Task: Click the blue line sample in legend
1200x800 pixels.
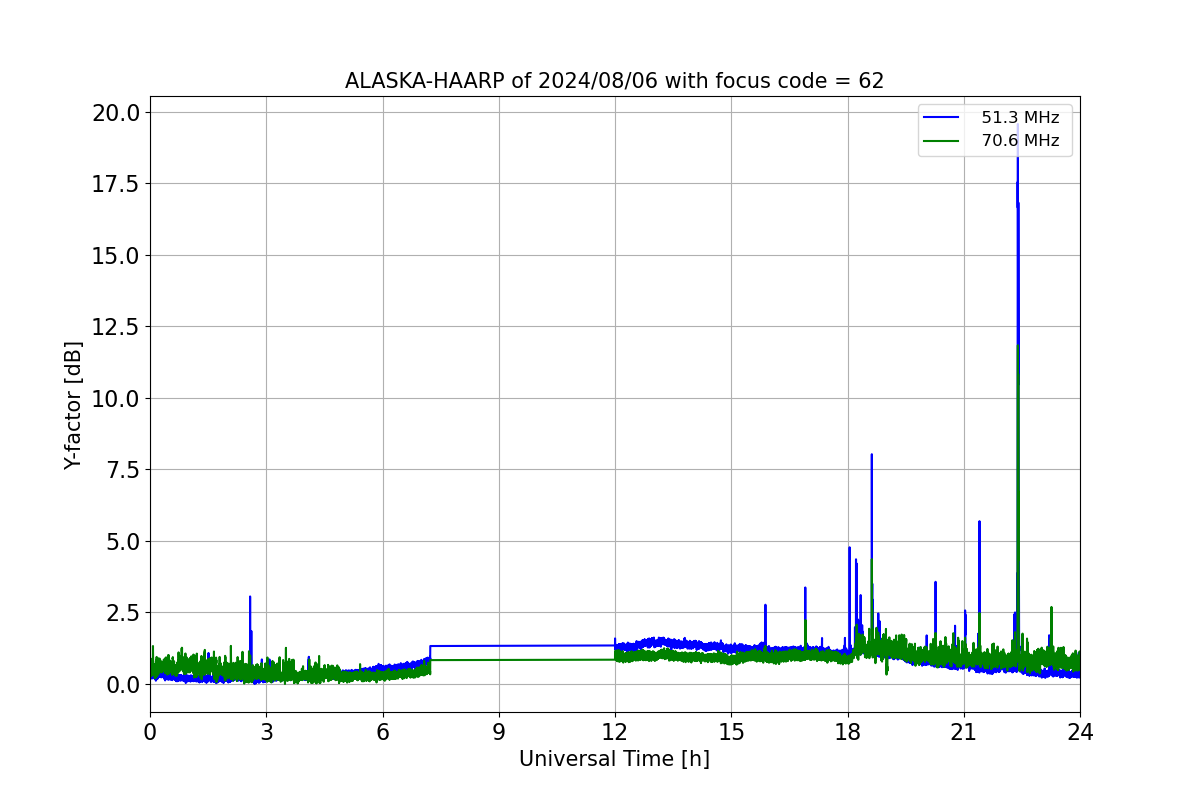Action: click(x=942, y=118)
